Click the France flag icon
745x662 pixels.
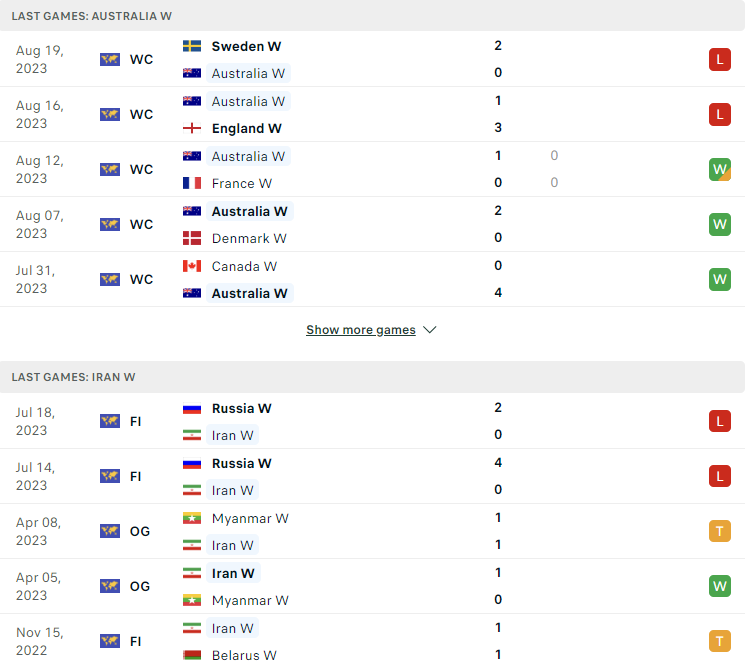[192, 183]
